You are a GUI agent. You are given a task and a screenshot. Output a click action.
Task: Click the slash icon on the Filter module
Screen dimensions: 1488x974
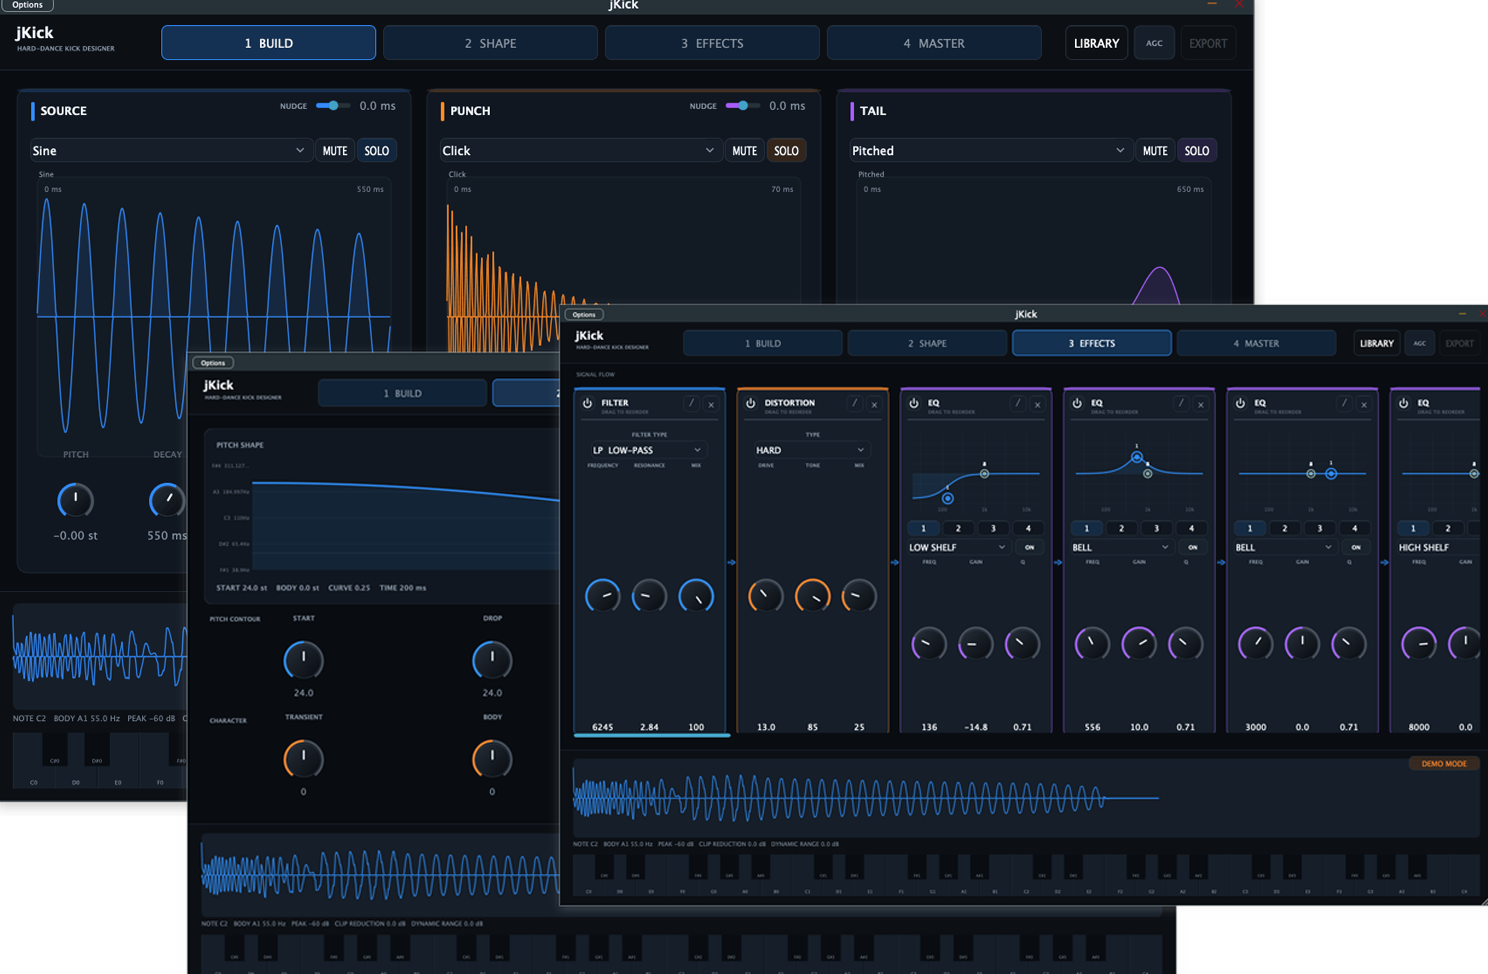[691, 404]
